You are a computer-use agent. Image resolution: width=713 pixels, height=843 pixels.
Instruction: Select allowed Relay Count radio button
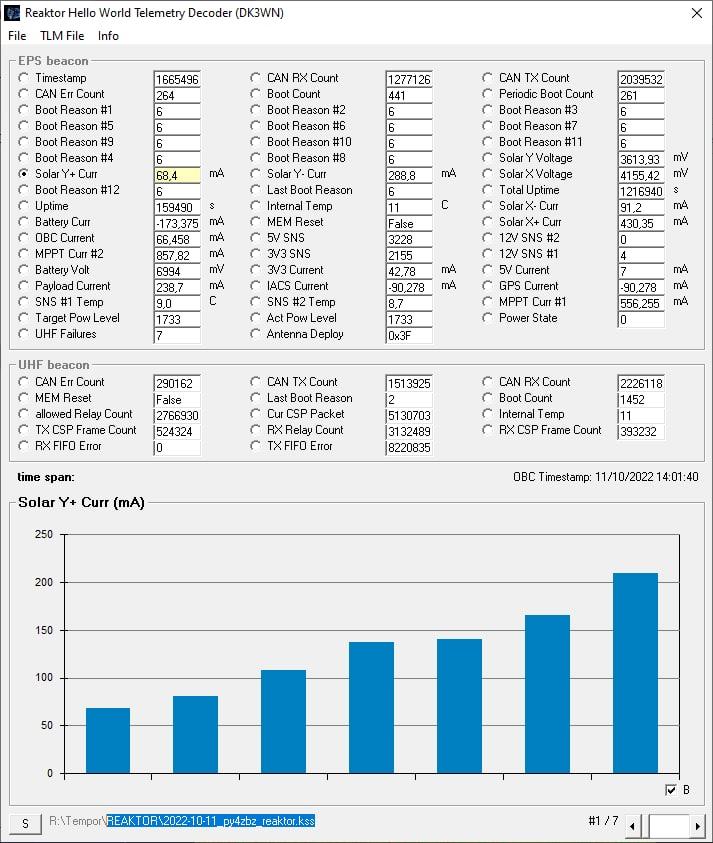[24, 414]
